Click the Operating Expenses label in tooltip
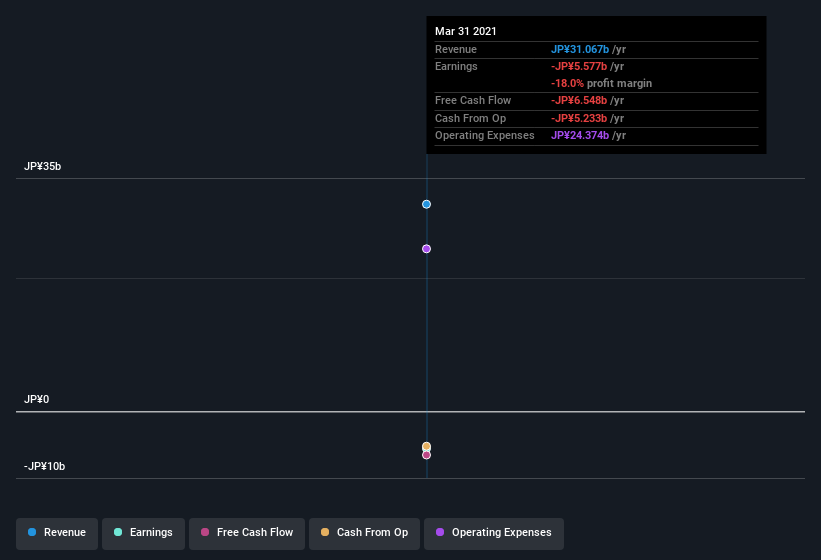 click(x=484, y=136)
